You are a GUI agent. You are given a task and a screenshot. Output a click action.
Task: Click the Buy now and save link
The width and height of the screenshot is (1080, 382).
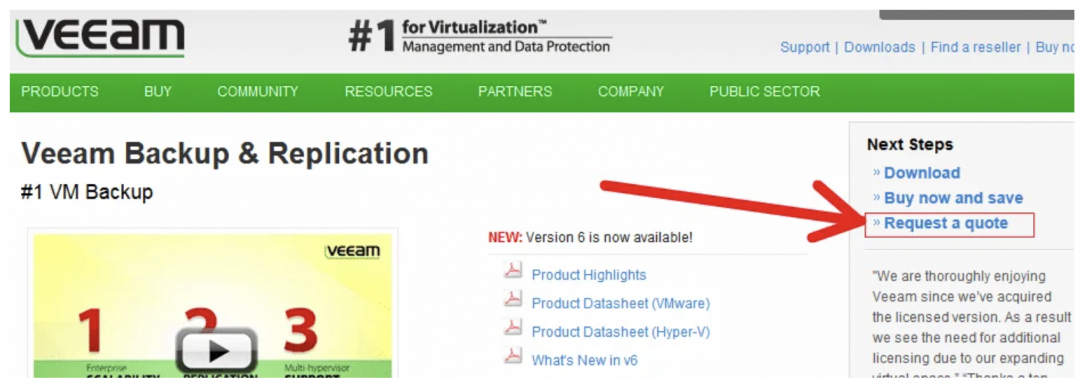[x=953, y=198]
